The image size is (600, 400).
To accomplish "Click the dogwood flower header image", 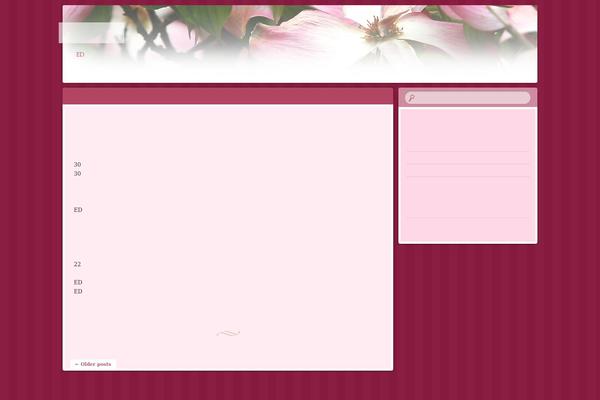I will tap(300, 44).
